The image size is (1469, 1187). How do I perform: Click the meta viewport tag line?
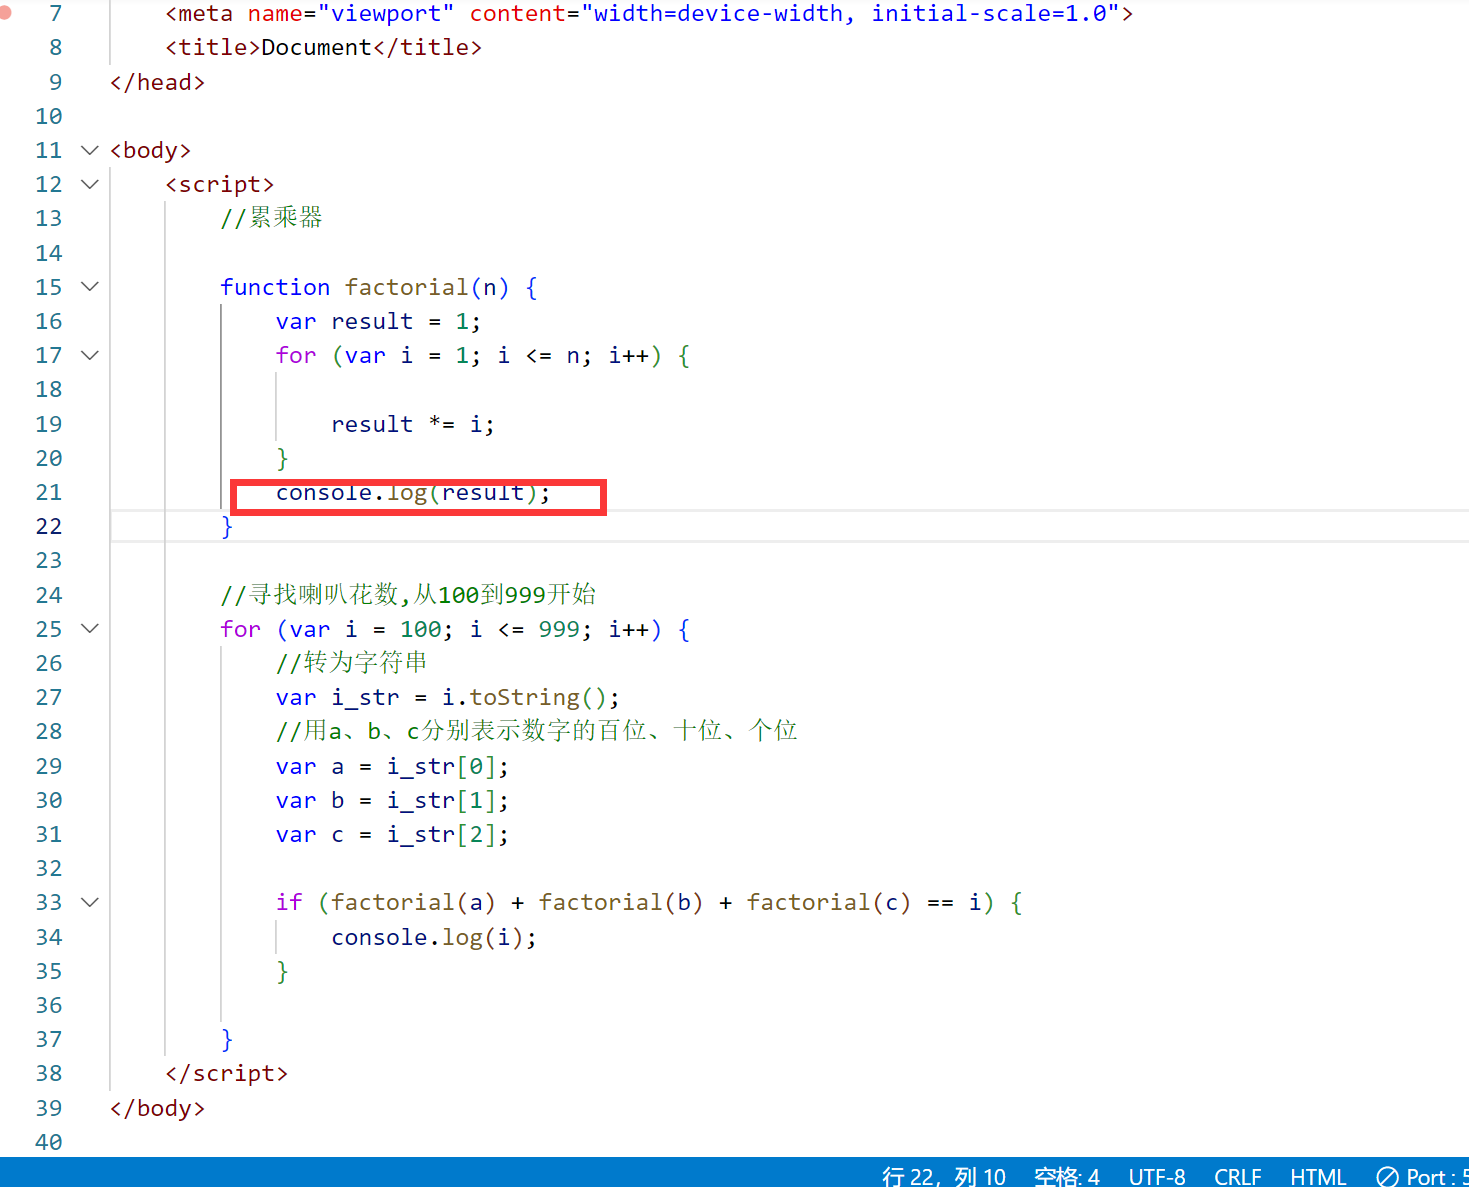click(x=649, y=13)
